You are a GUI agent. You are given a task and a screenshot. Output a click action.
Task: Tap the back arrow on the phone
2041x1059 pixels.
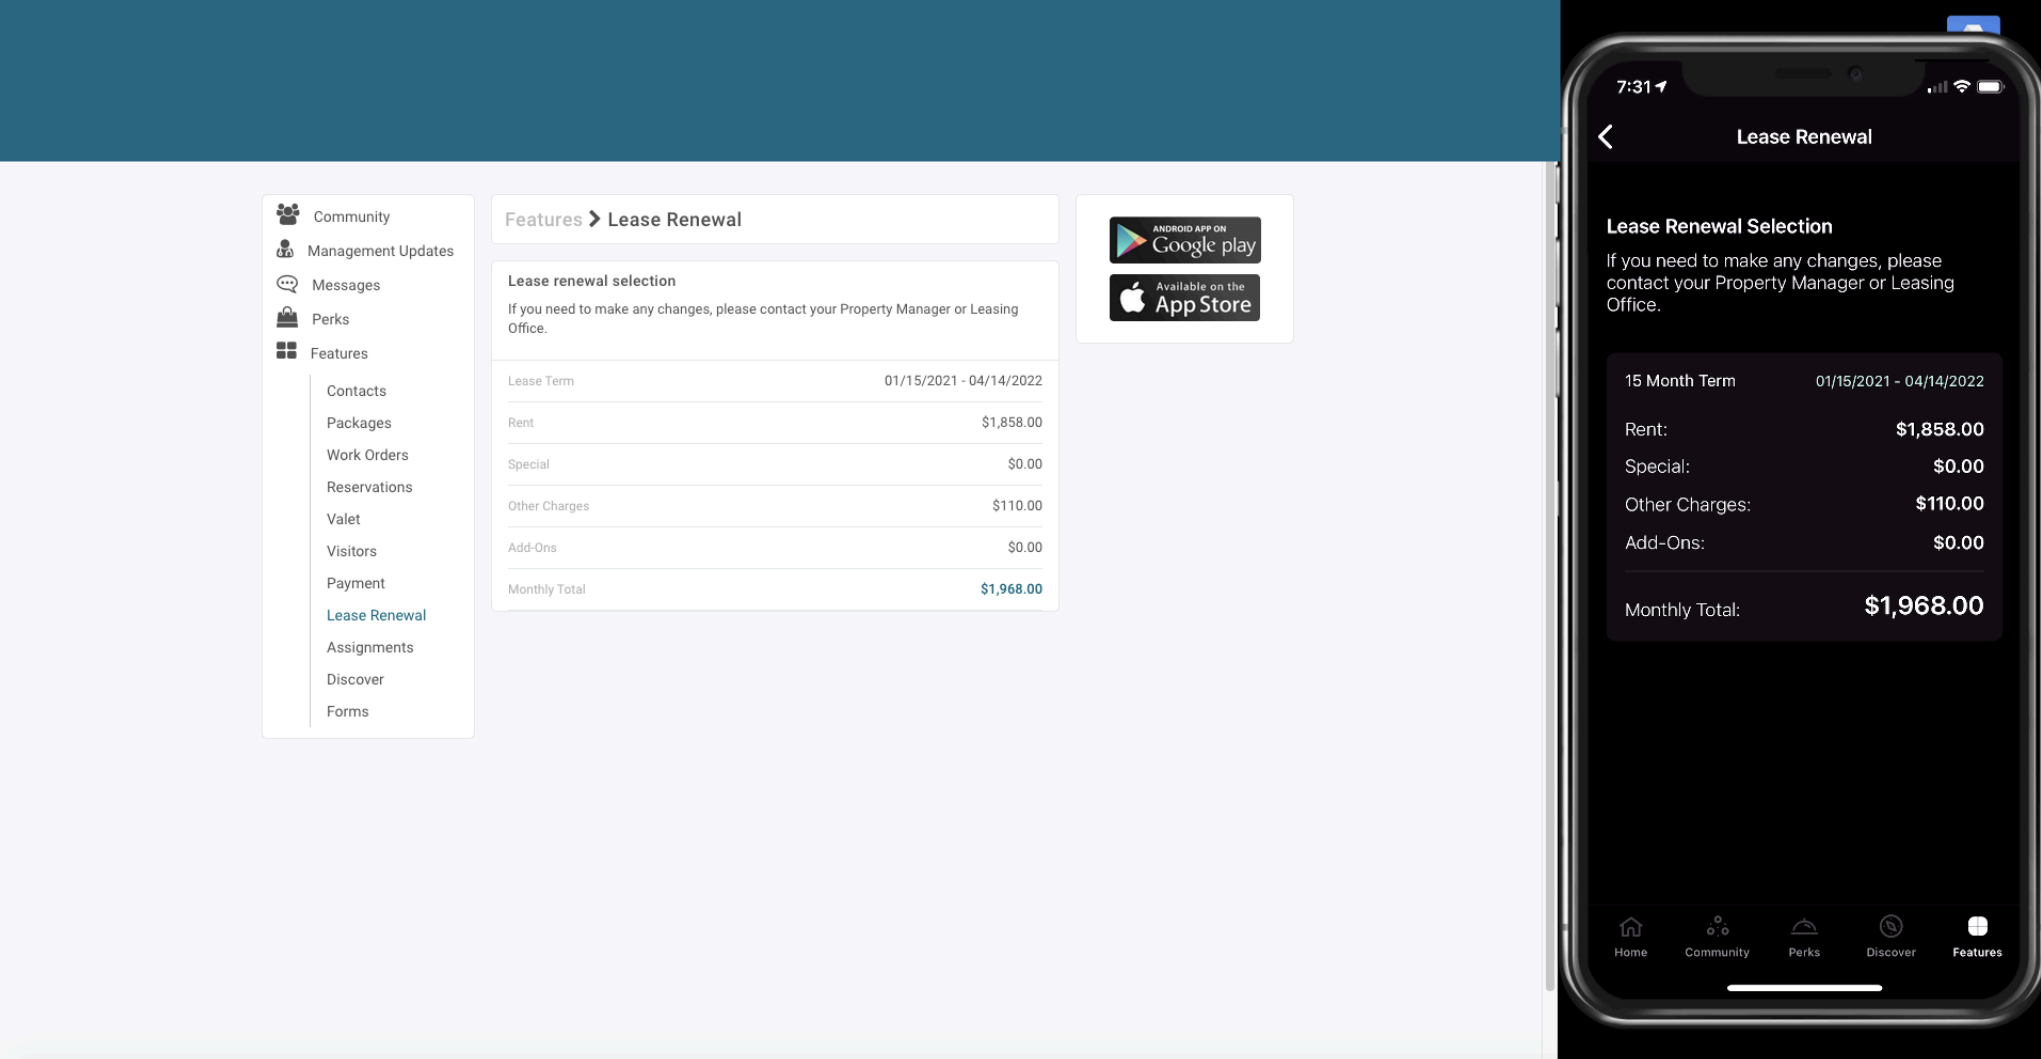(x=1606, y=137)
